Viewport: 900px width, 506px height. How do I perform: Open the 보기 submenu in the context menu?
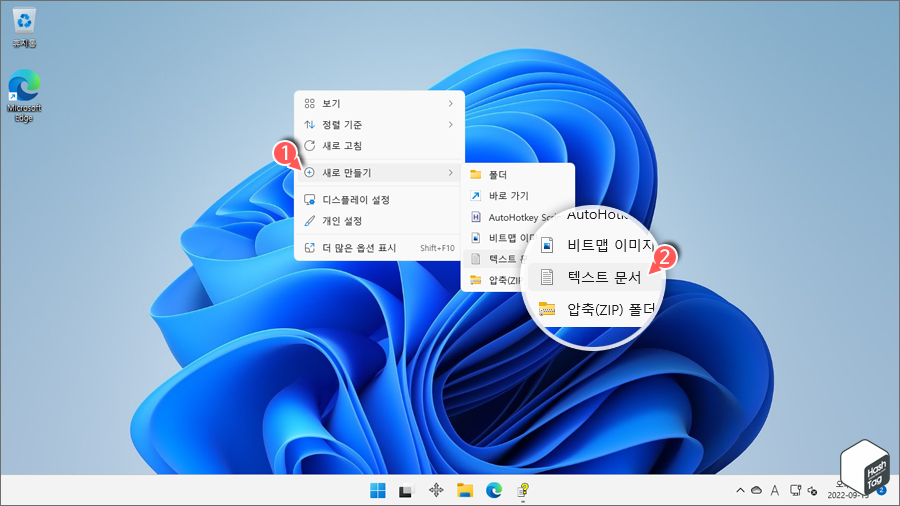click(x=379, y=103)
